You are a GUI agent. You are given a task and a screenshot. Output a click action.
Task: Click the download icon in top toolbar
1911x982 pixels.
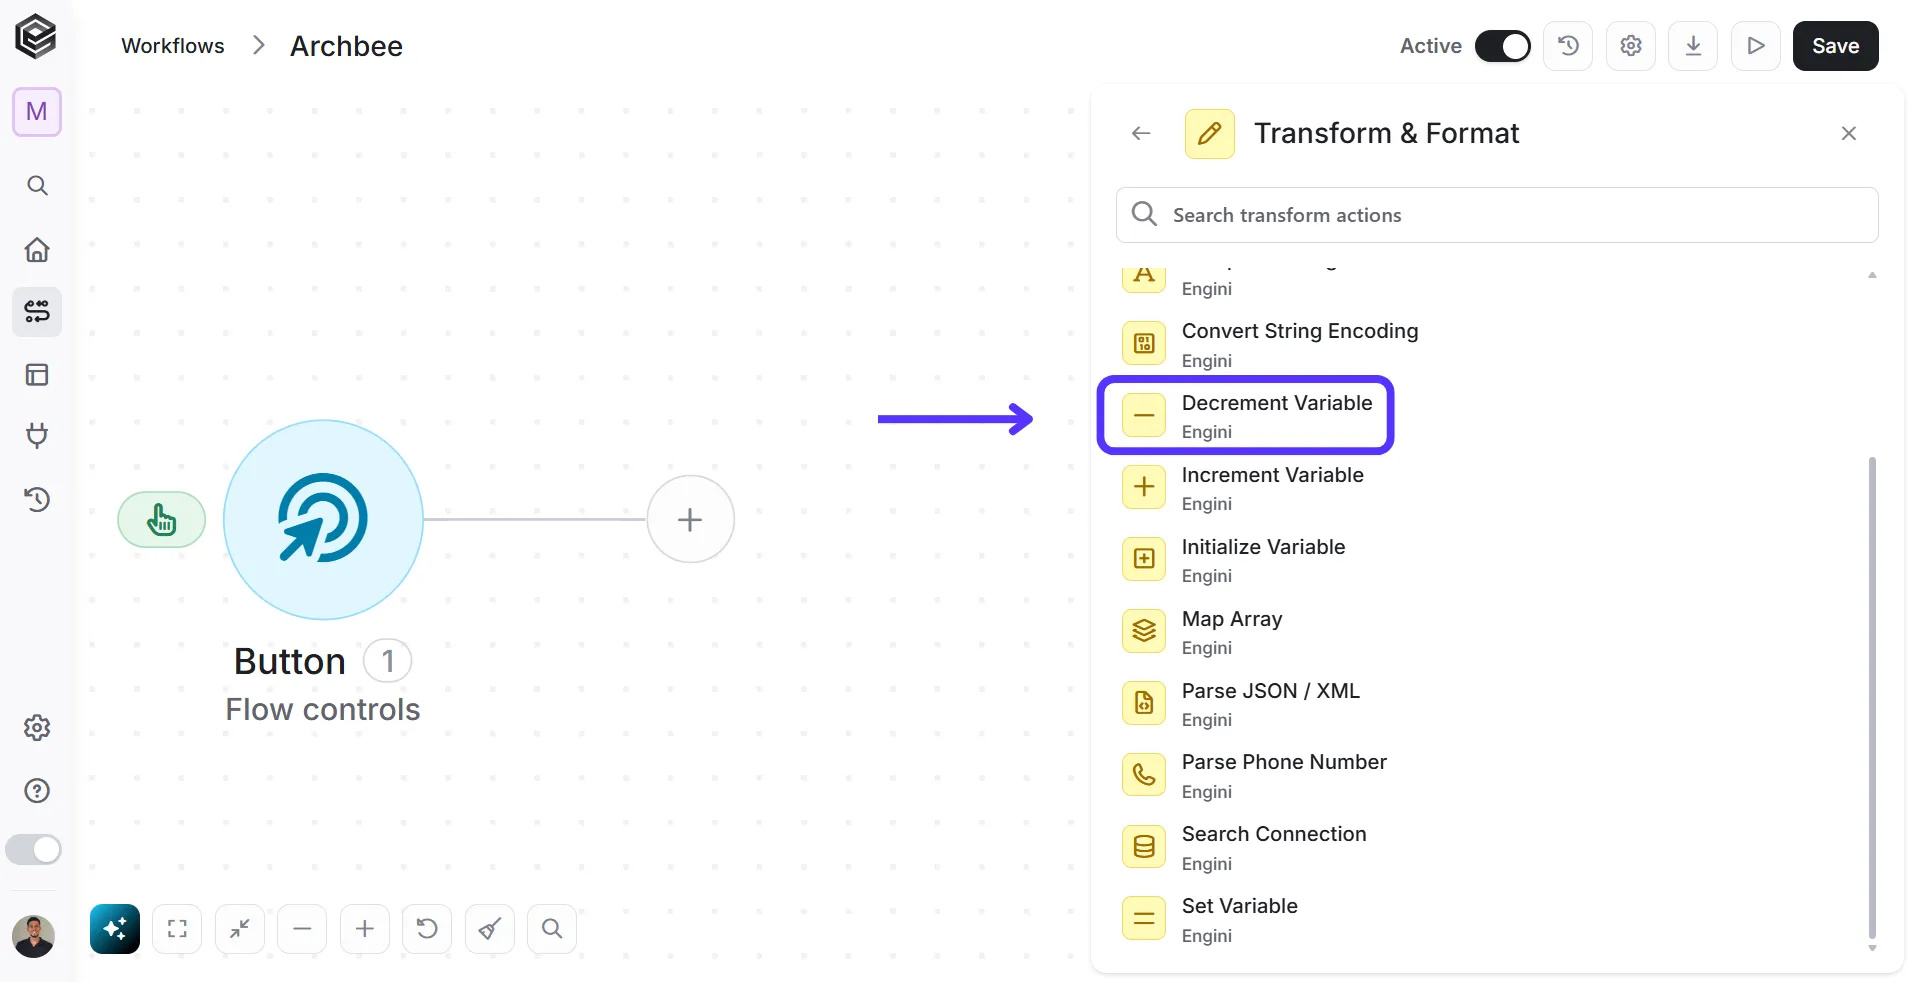pyautogui.click(x=1693, y=46)
